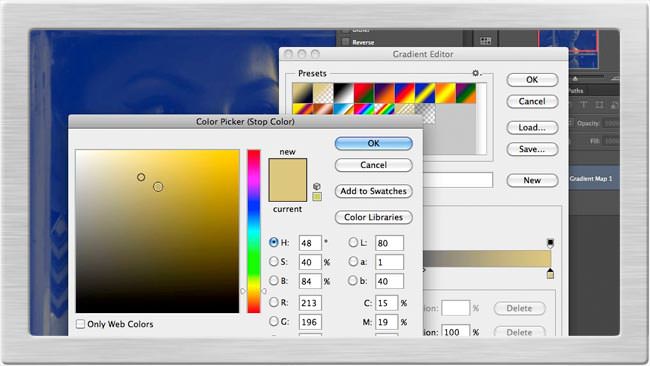
Task: Click the location field showing 100
Action: pos(455,331)
